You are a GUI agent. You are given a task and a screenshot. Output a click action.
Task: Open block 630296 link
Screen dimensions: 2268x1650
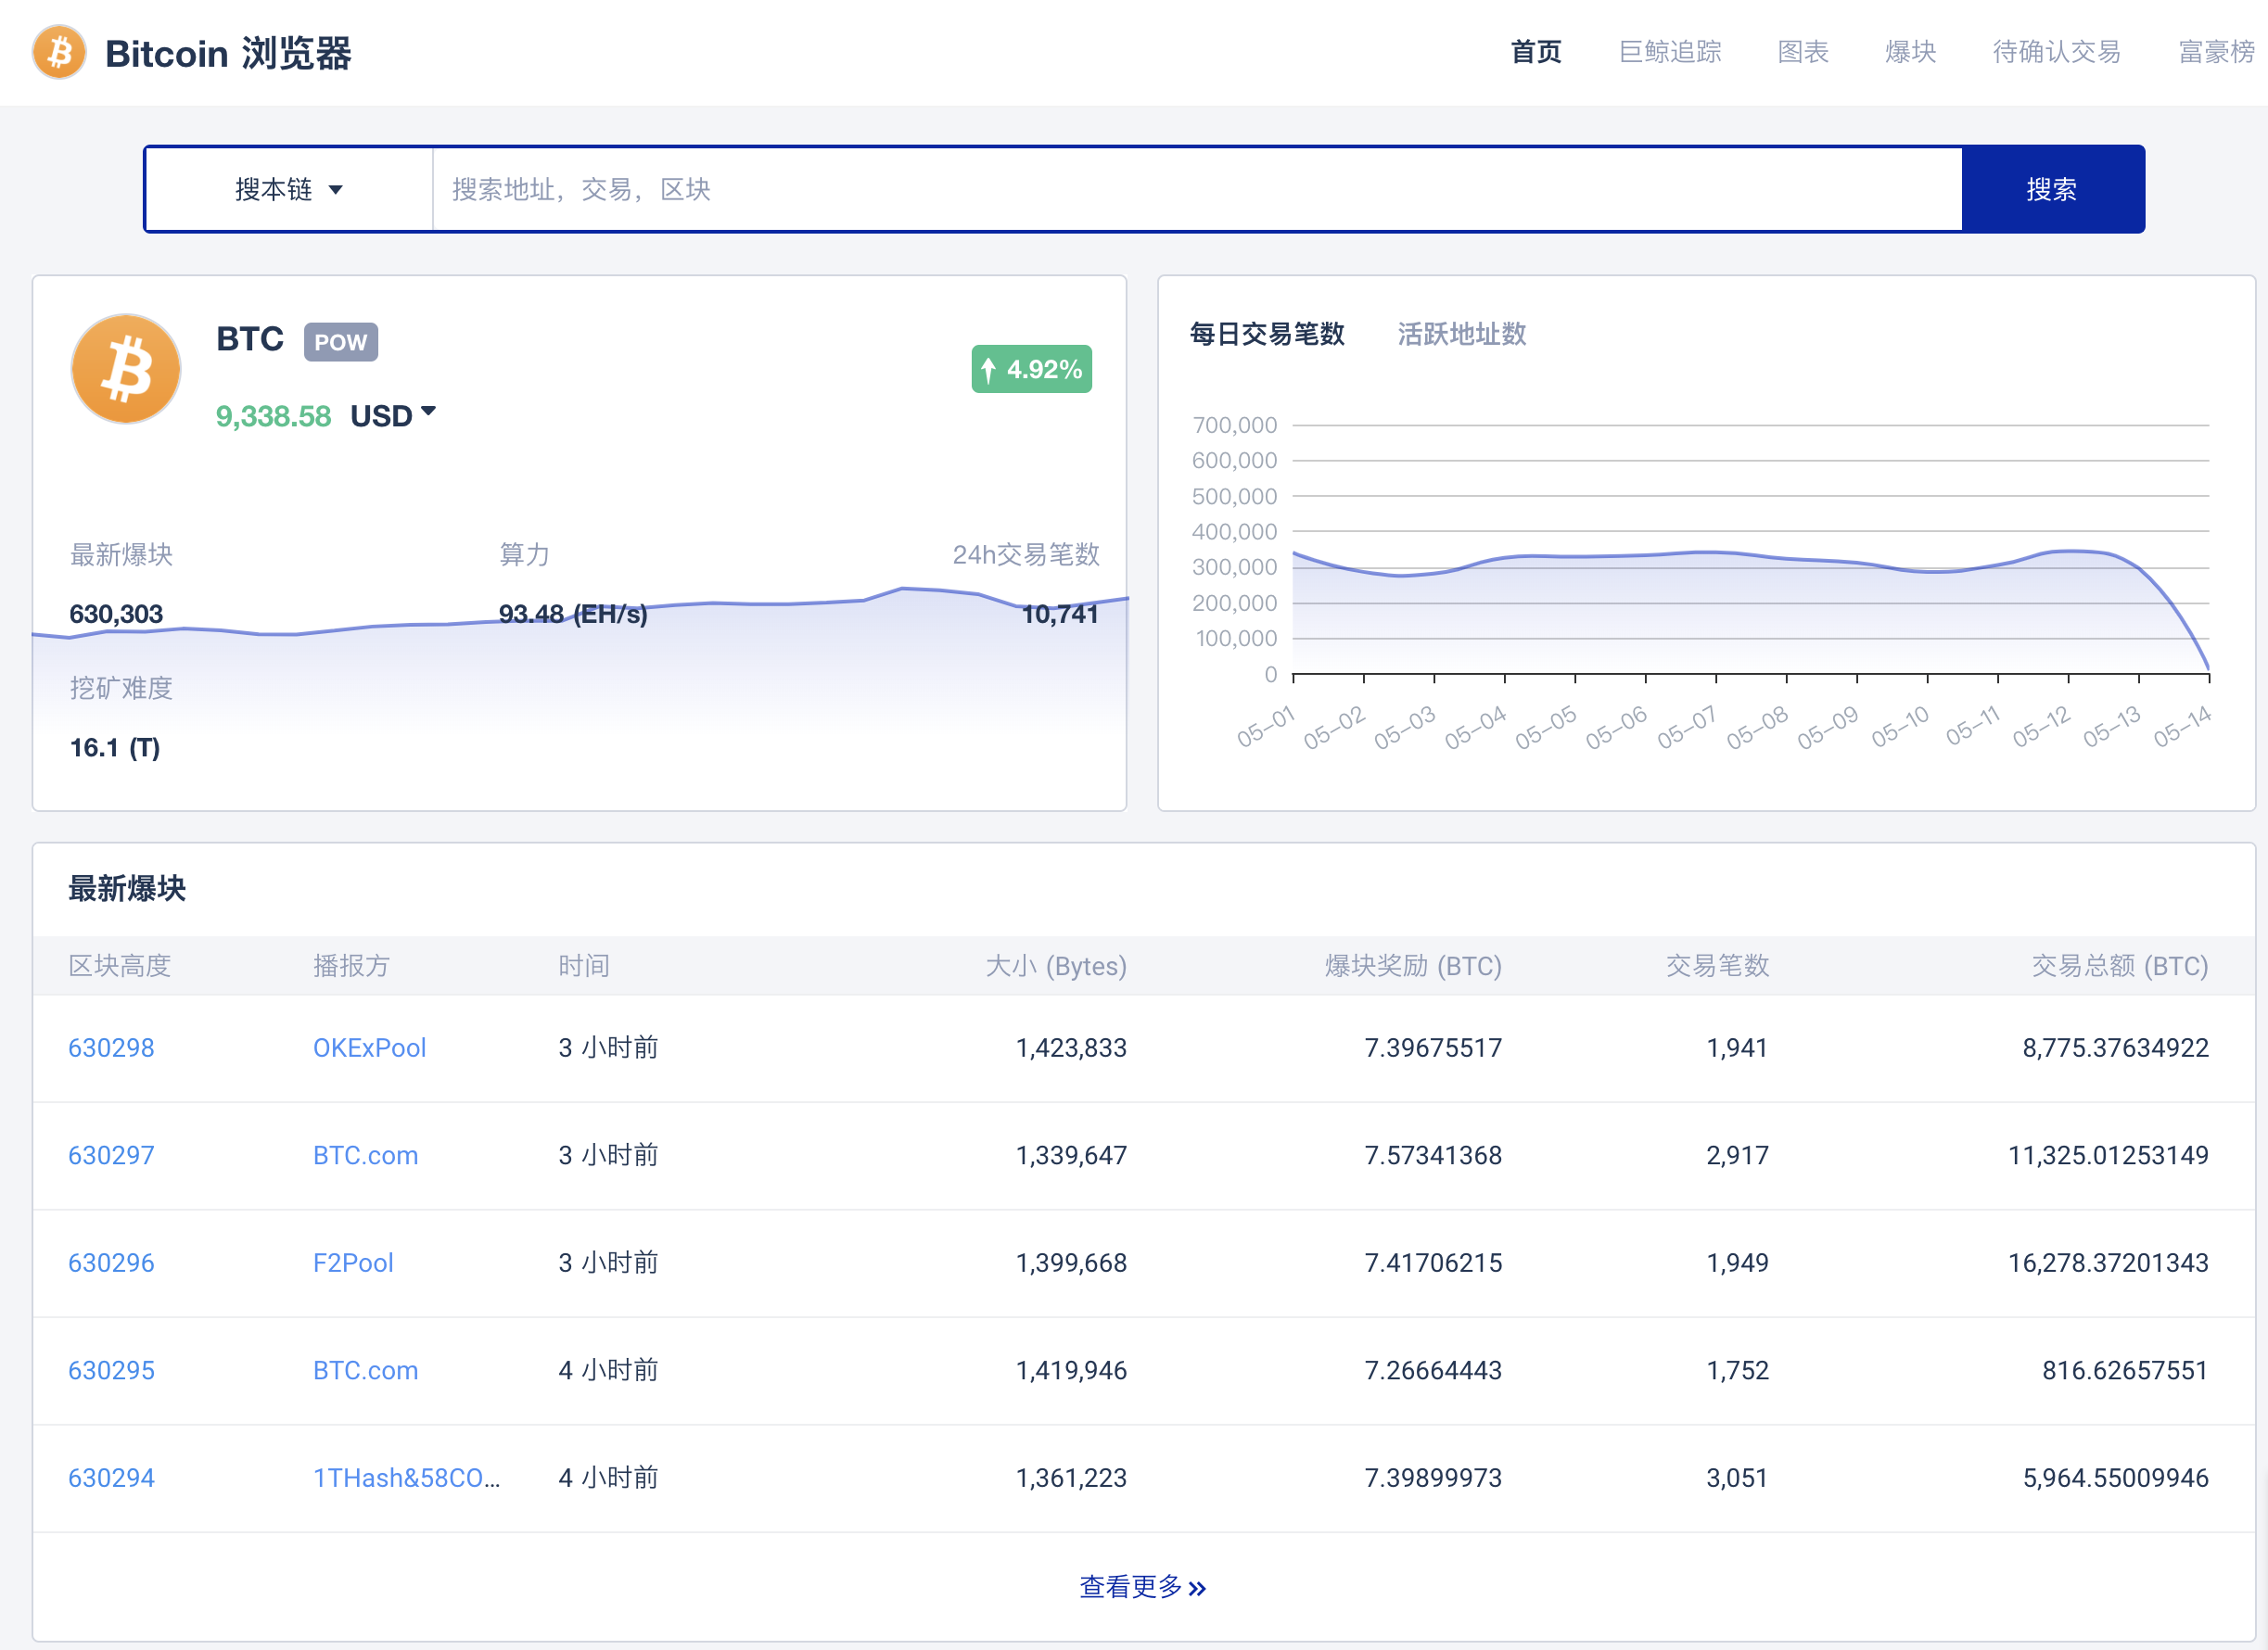[x=111, y=1262]
